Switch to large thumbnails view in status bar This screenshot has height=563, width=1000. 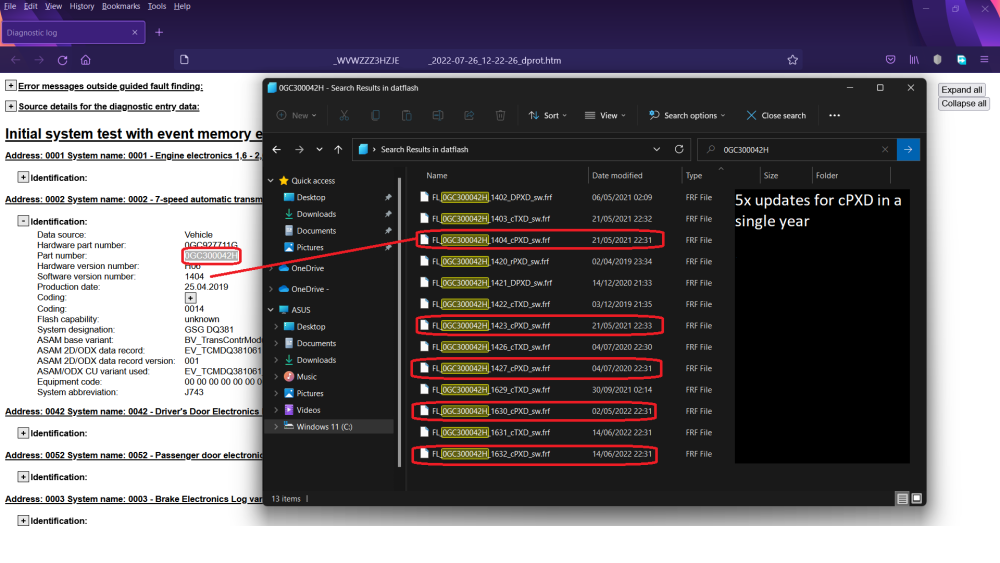(x=917, y=499)
